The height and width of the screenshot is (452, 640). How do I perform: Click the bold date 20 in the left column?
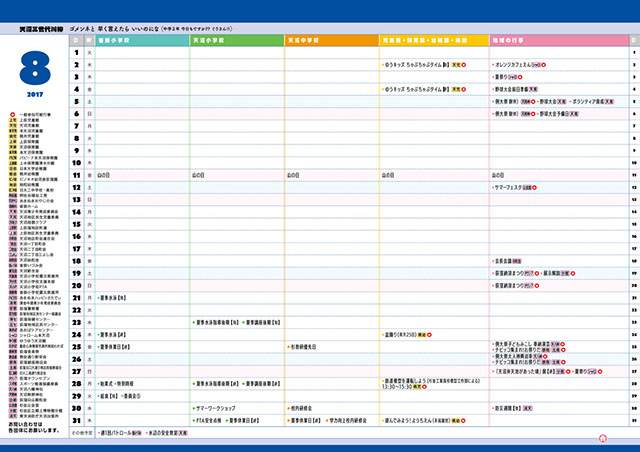76,285
